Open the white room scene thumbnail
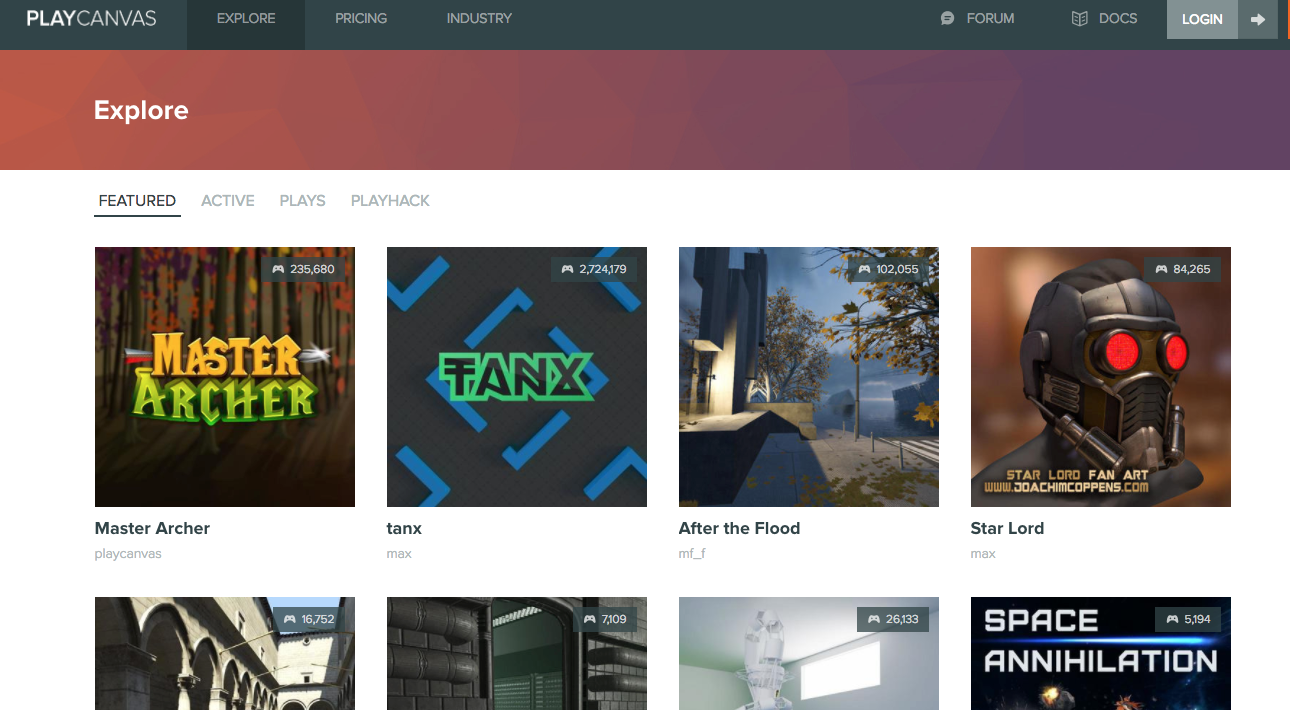Image resolution: width=1290 pixels, height=710 pixels. coord(809,654)
